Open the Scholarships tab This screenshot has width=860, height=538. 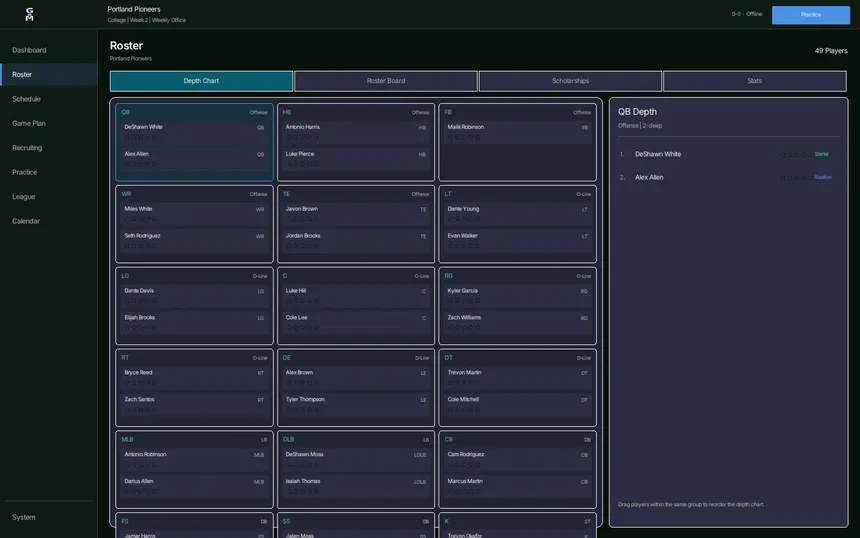(x=570, y=81)
